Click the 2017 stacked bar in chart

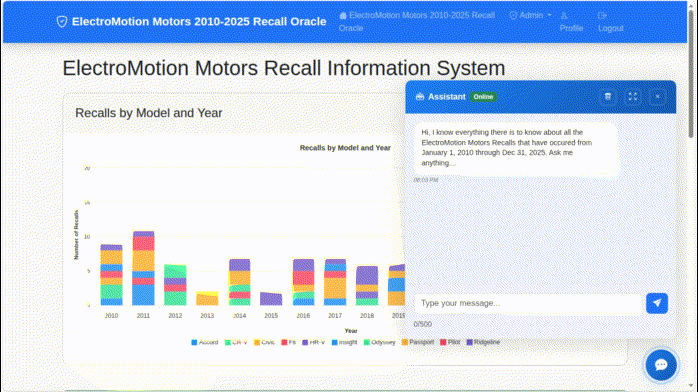(x=335, y=282)
